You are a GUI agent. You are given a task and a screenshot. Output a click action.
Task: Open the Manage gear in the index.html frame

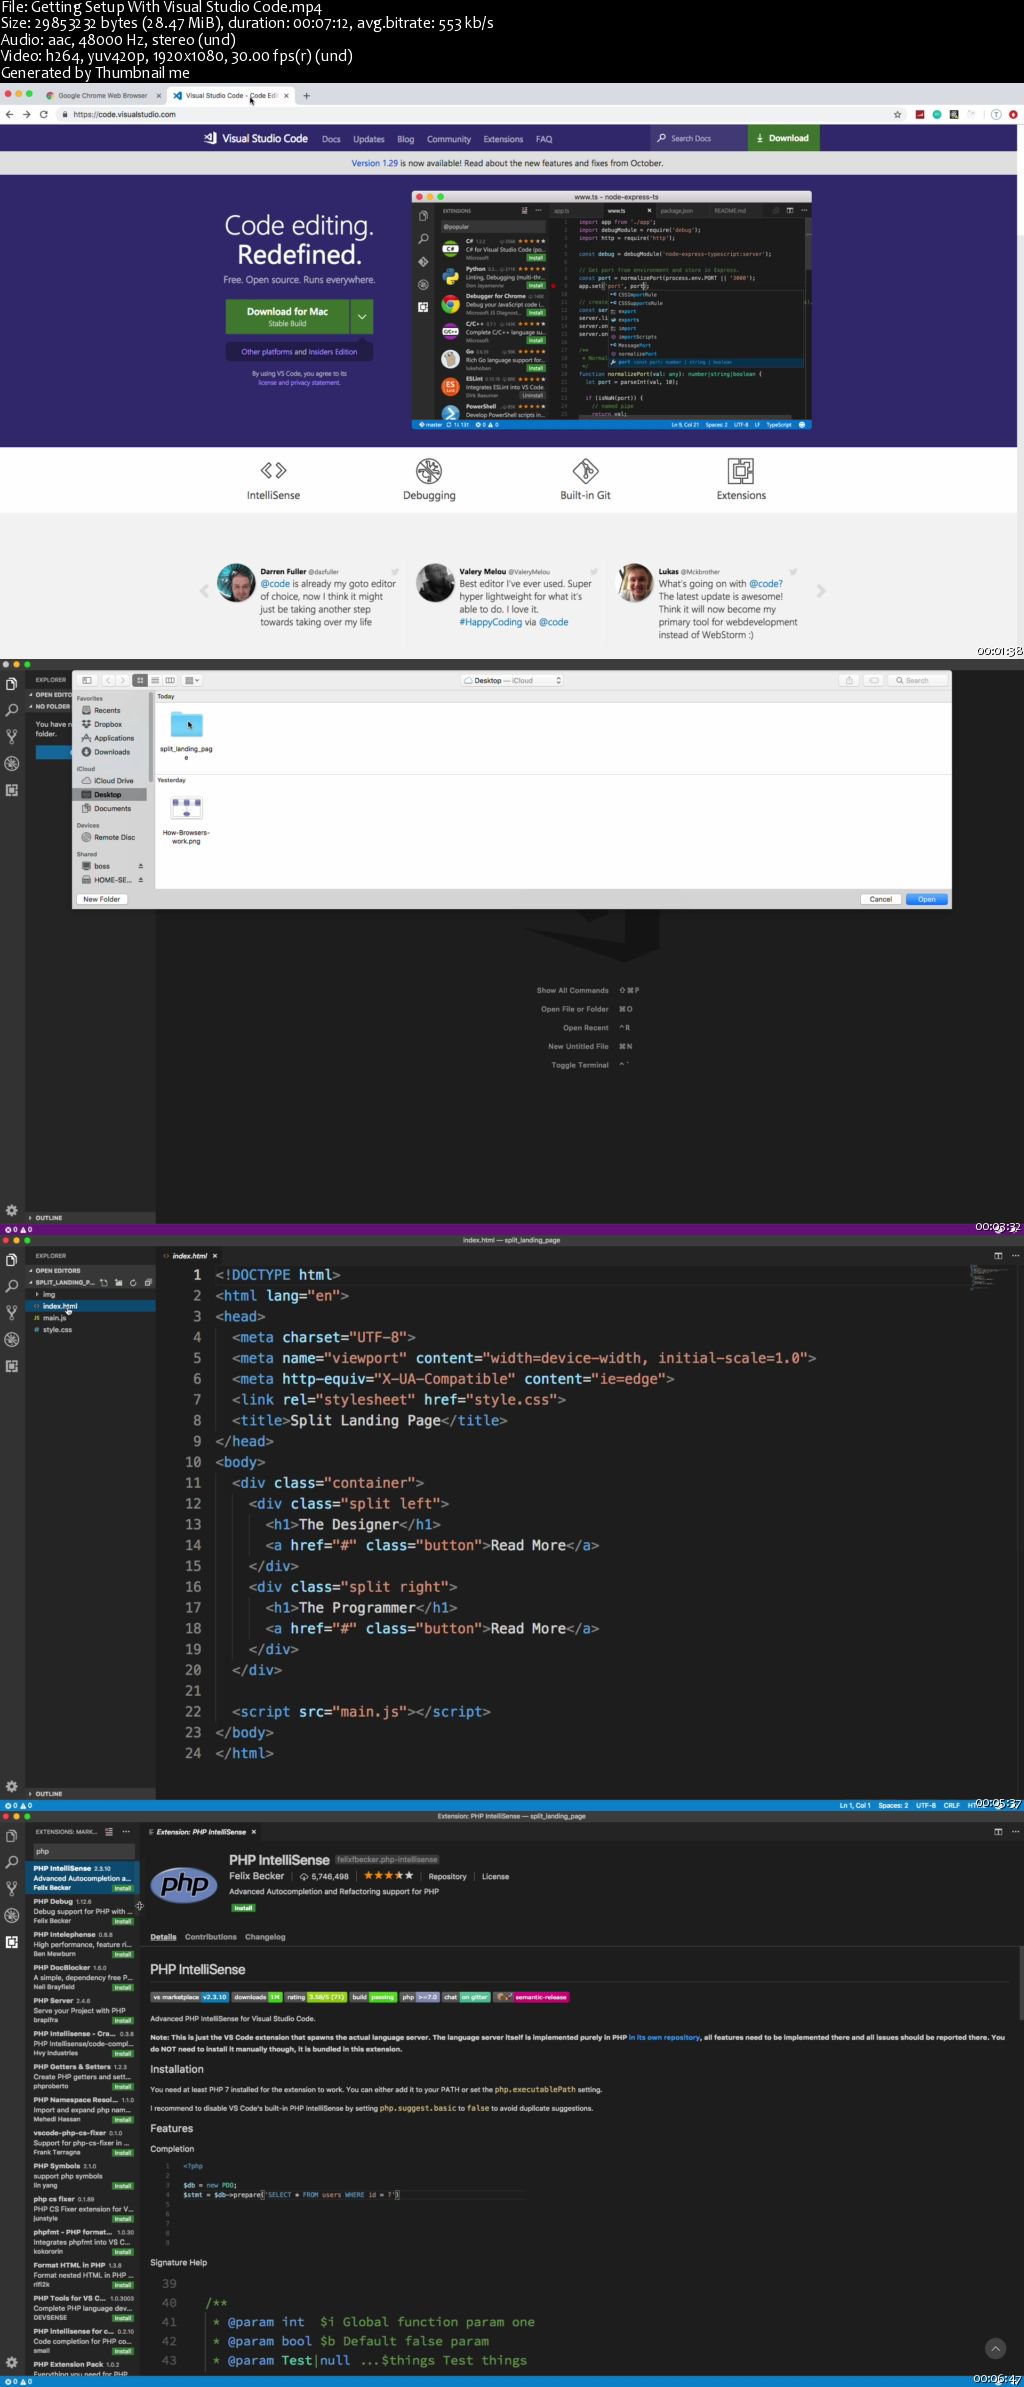point(12,1786)
